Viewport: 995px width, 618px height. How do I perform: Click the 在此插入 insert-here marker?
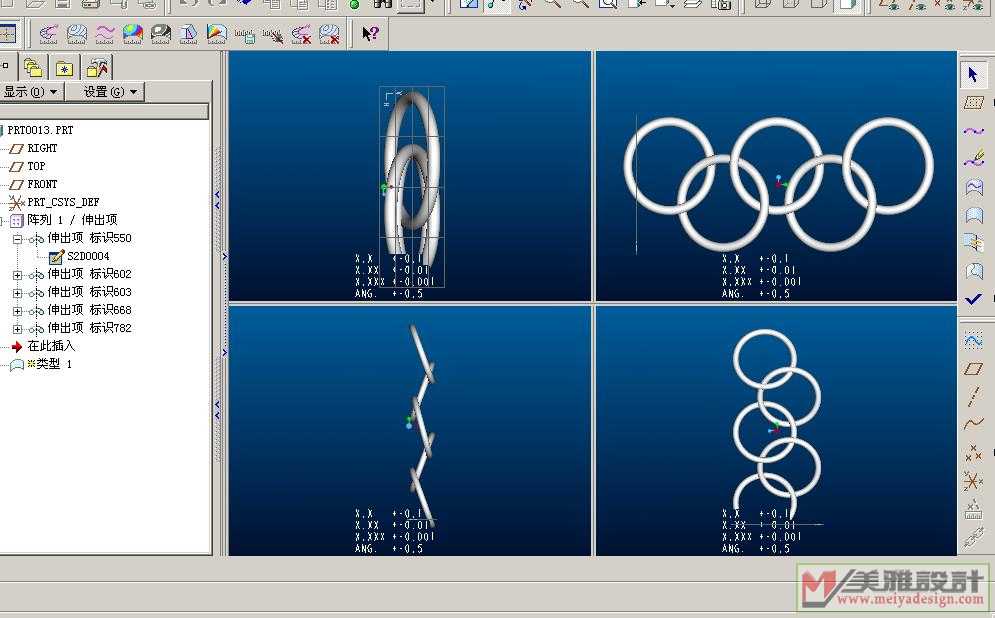pos(51,346)
